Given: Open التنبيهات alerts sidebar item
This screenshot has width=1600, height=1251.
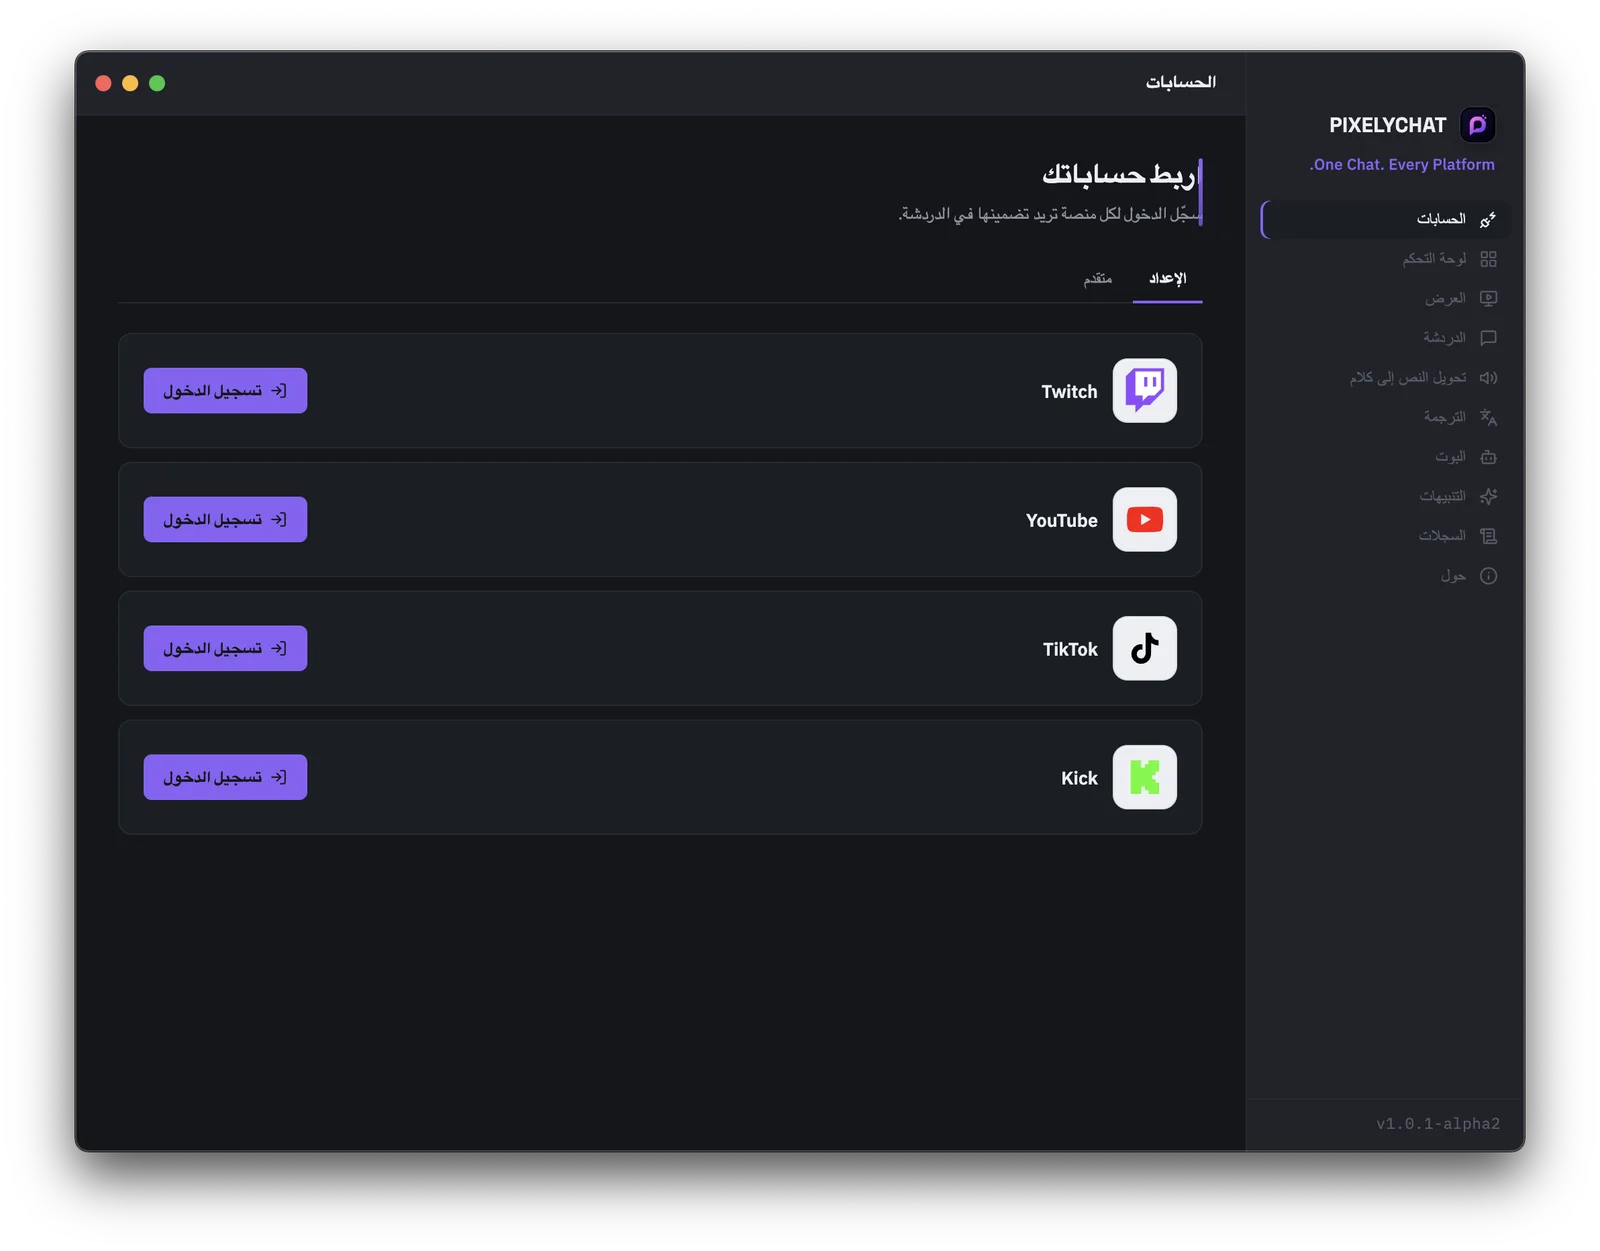Looking at the screenshot, I should (x=1385, y=496).
